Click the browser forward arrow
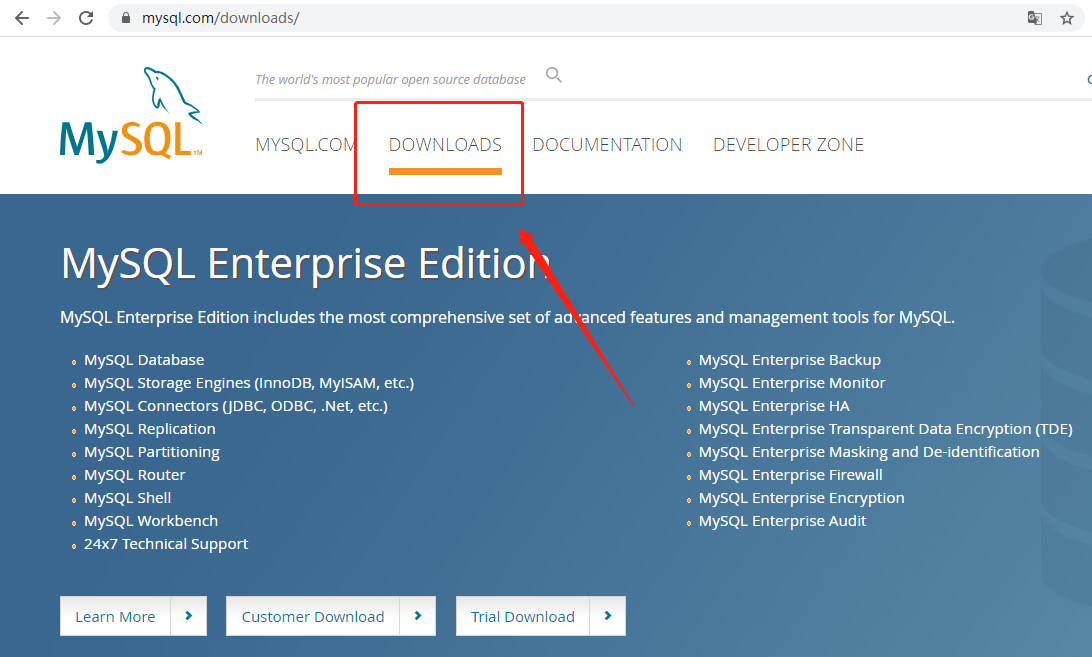The width and height of the screenshot is (1092, 657). [54, 18]
